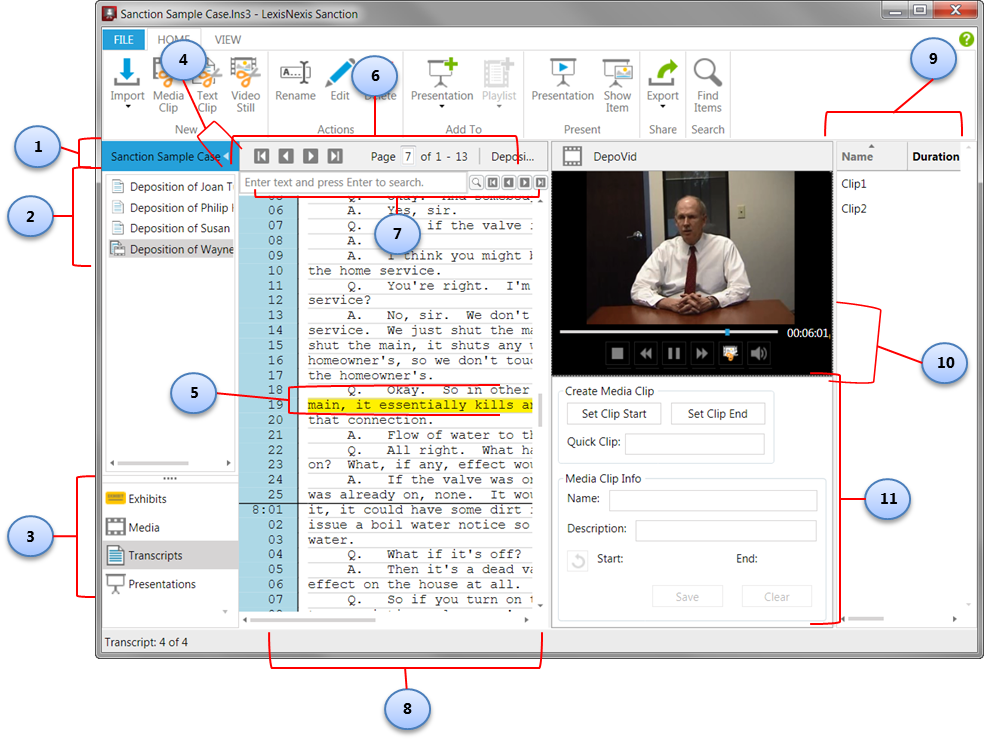Select Deposition of Susan transcript
This screenshot has width=984, height=740.
point(171,228)
